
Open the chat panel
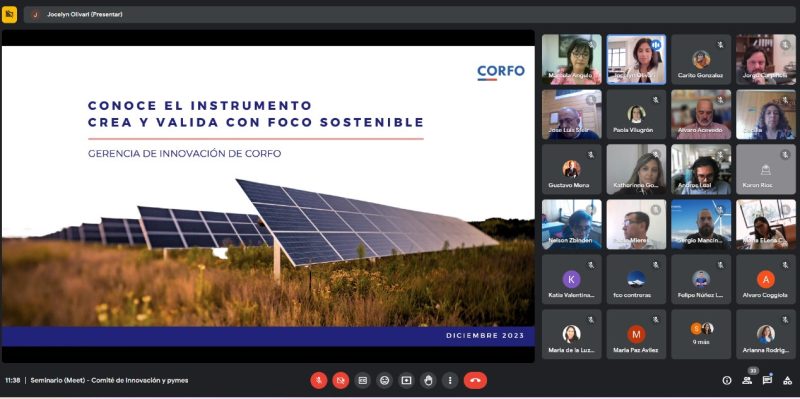[767, 381]
